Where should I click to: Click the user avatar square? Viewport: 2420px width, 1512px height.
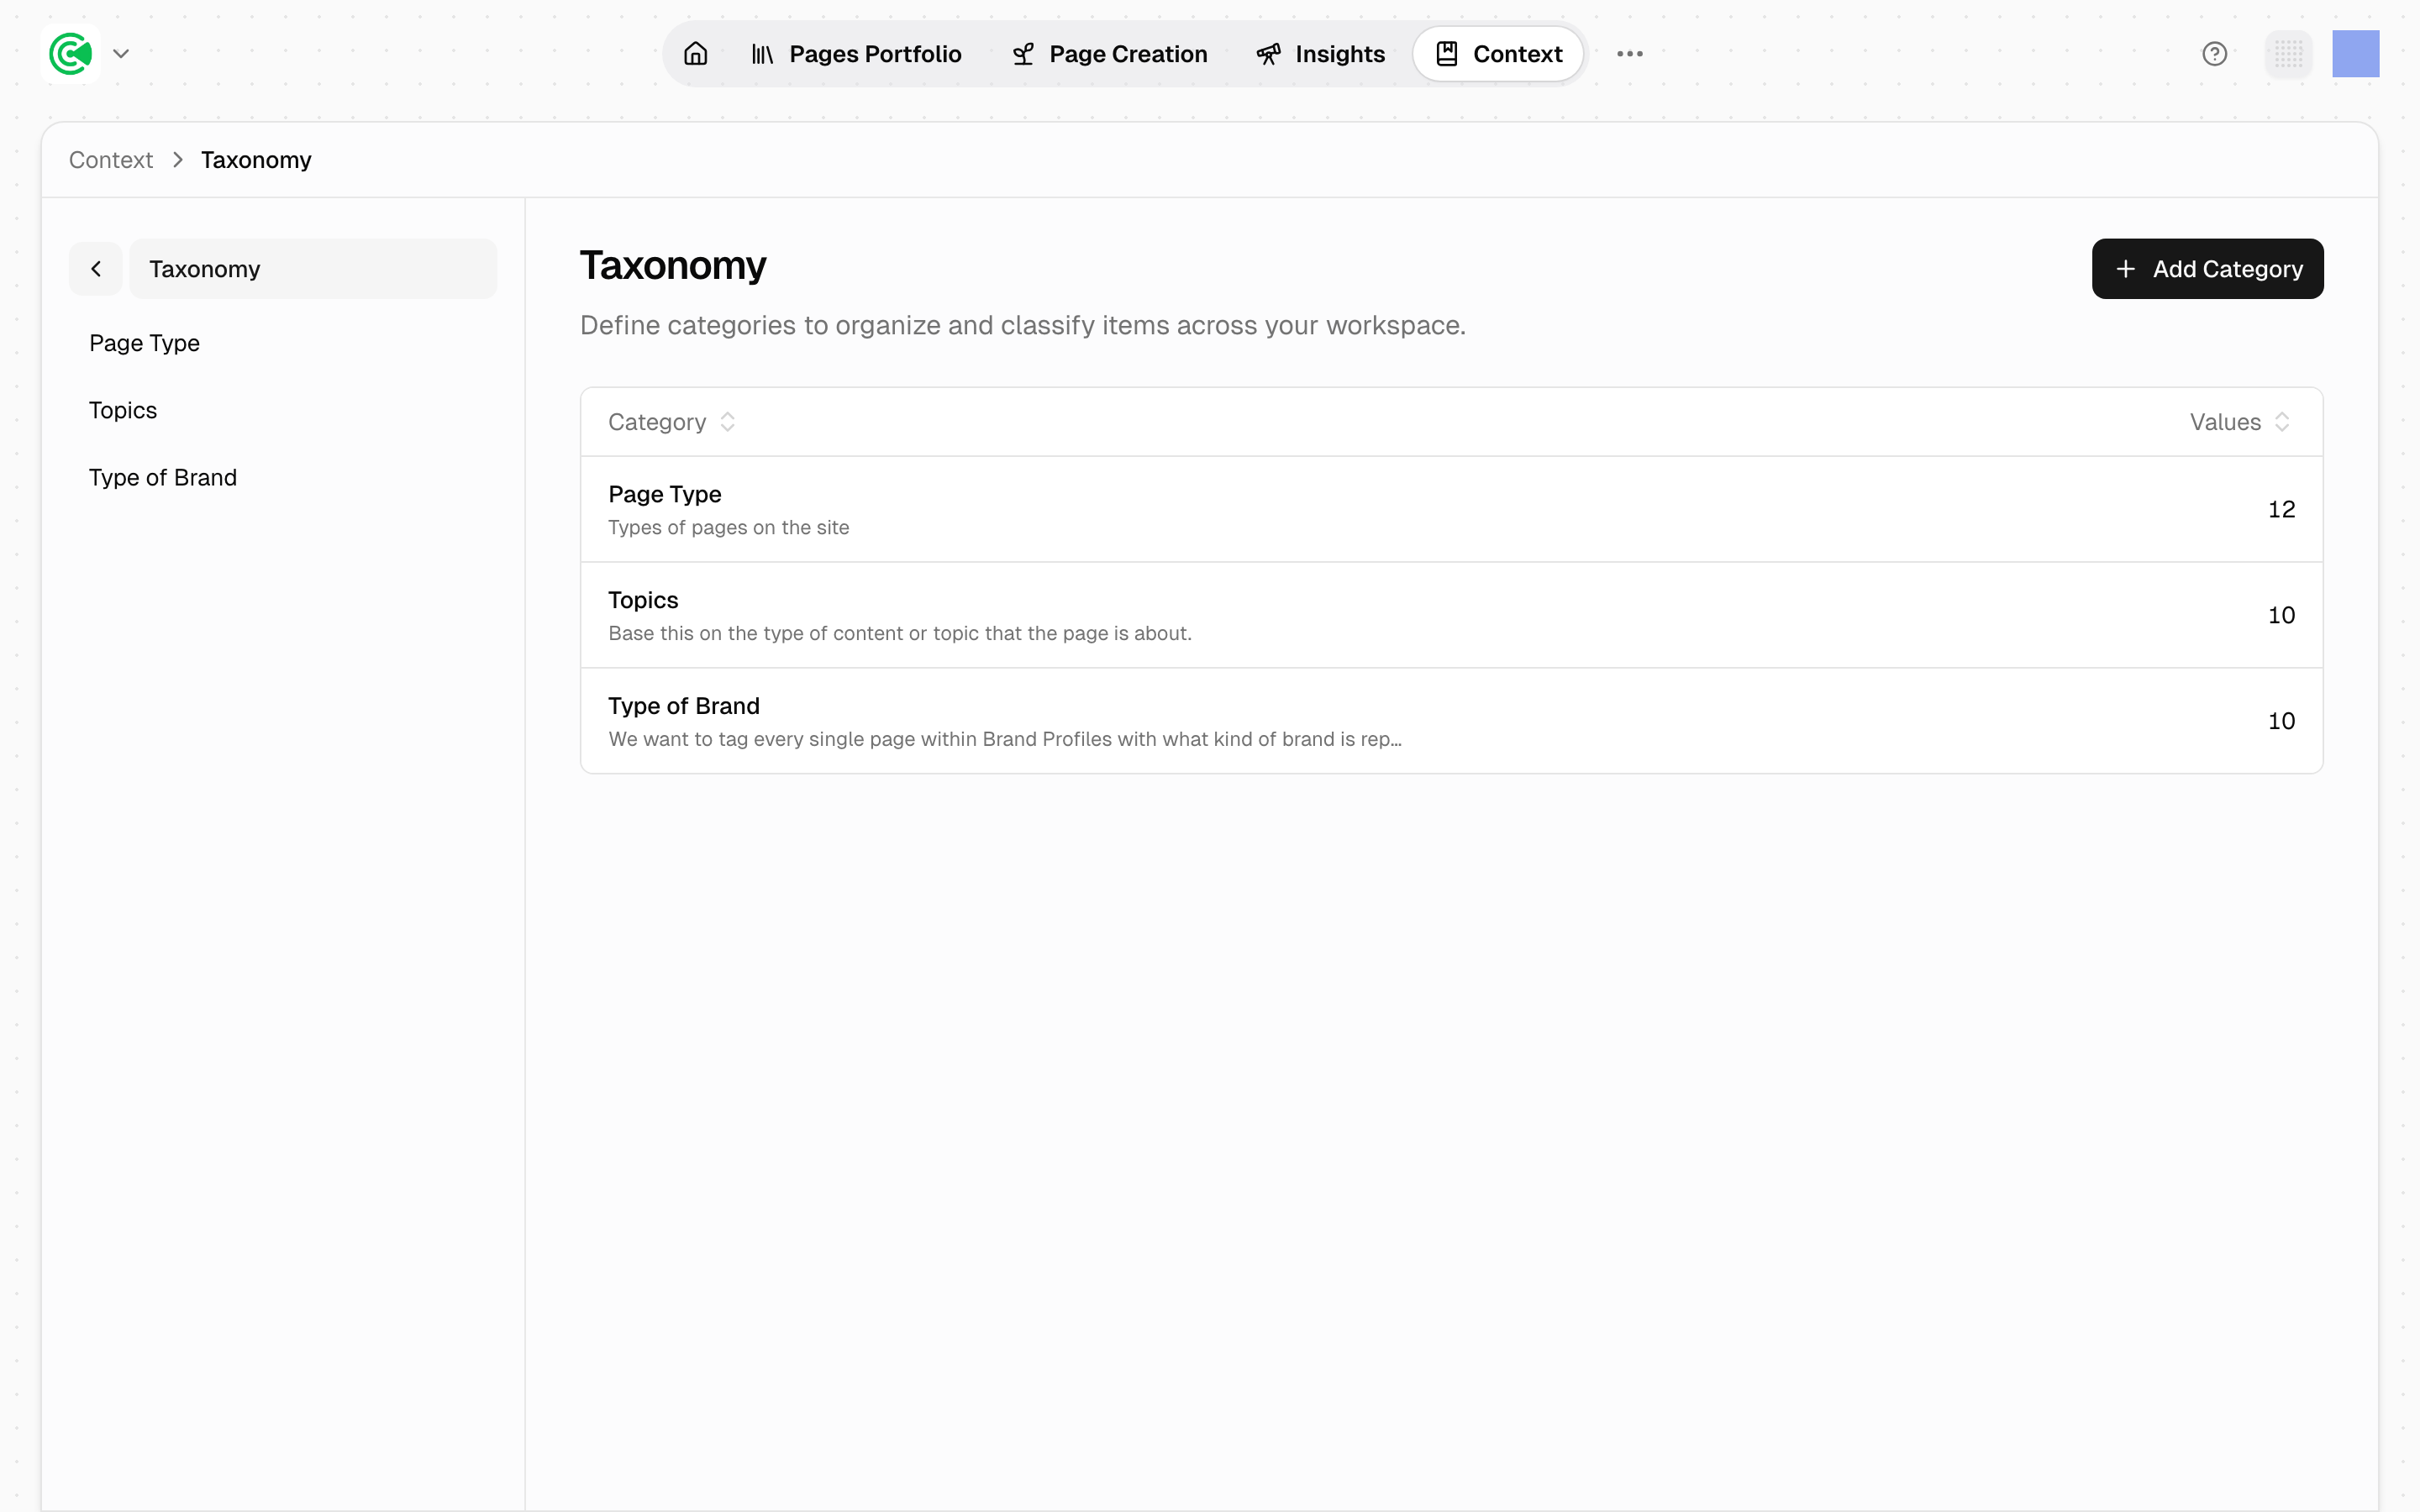(2356, 54)
